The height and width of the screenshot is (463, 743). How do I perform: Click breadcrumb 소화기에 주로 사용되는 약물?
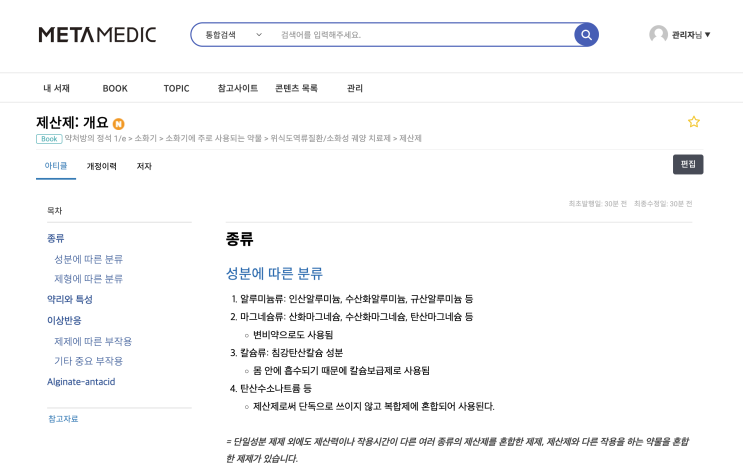point(213,138)
